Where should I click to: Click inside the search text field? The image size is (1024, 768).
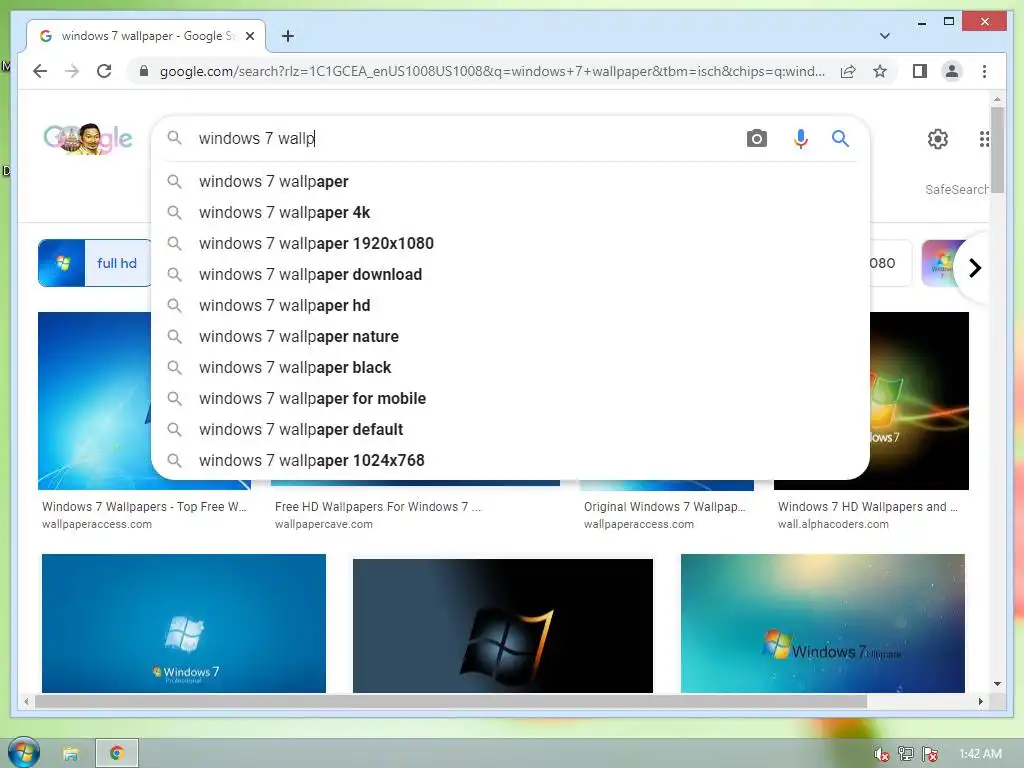coord(467,138)
